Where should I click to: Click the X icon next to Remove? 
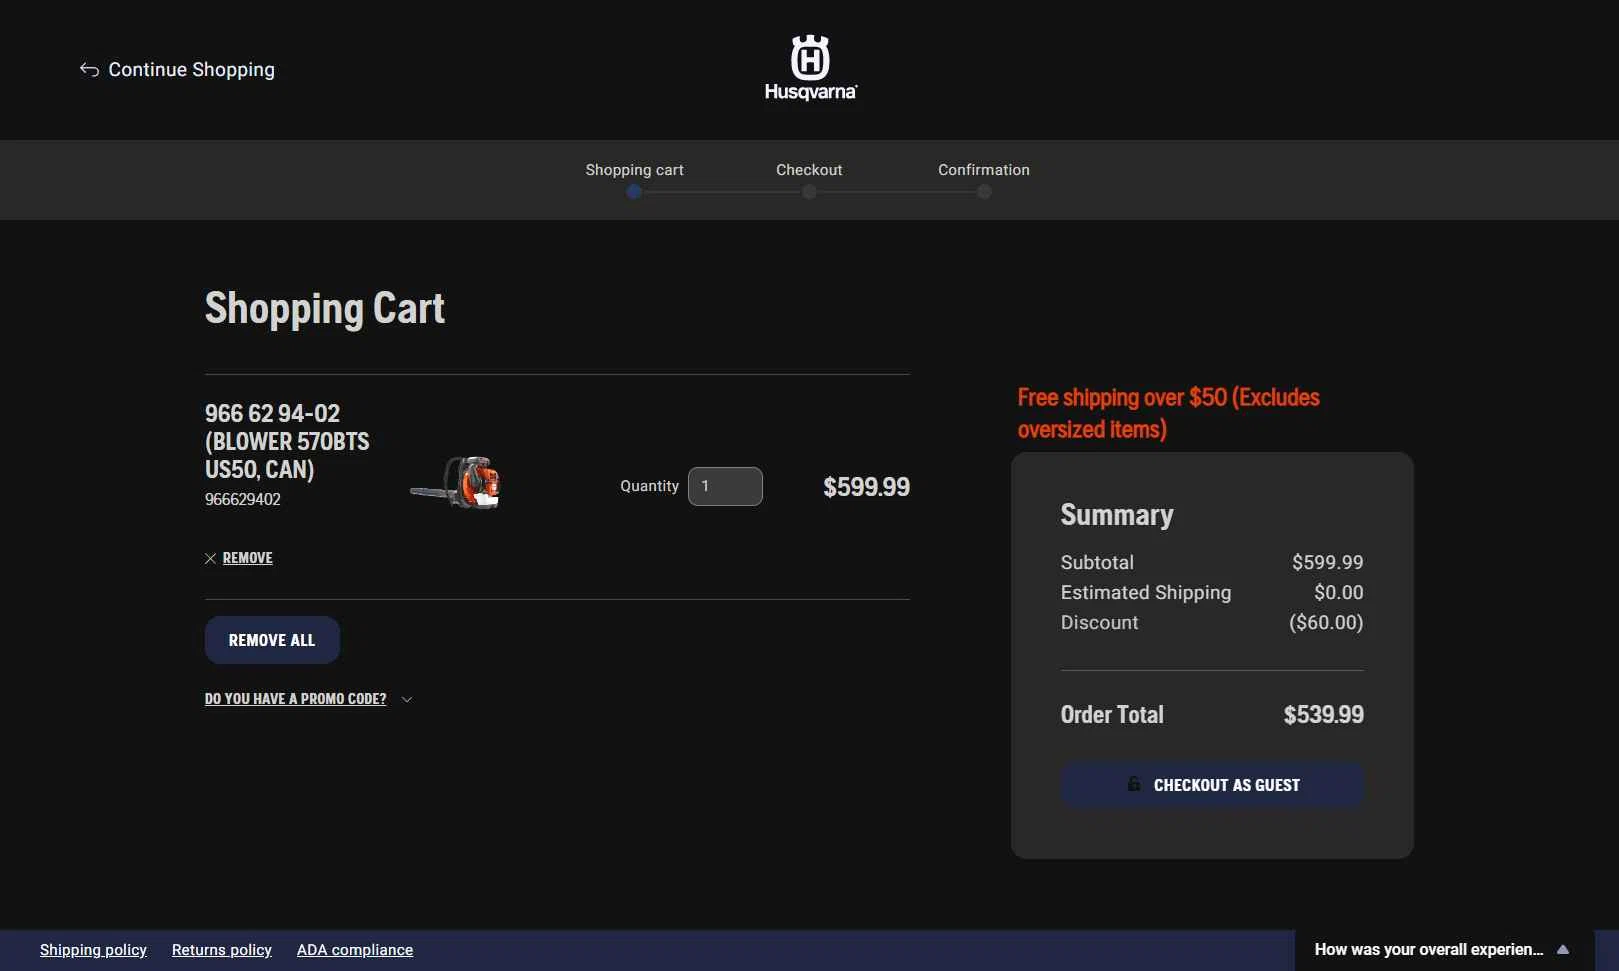(x=210, y=558)
